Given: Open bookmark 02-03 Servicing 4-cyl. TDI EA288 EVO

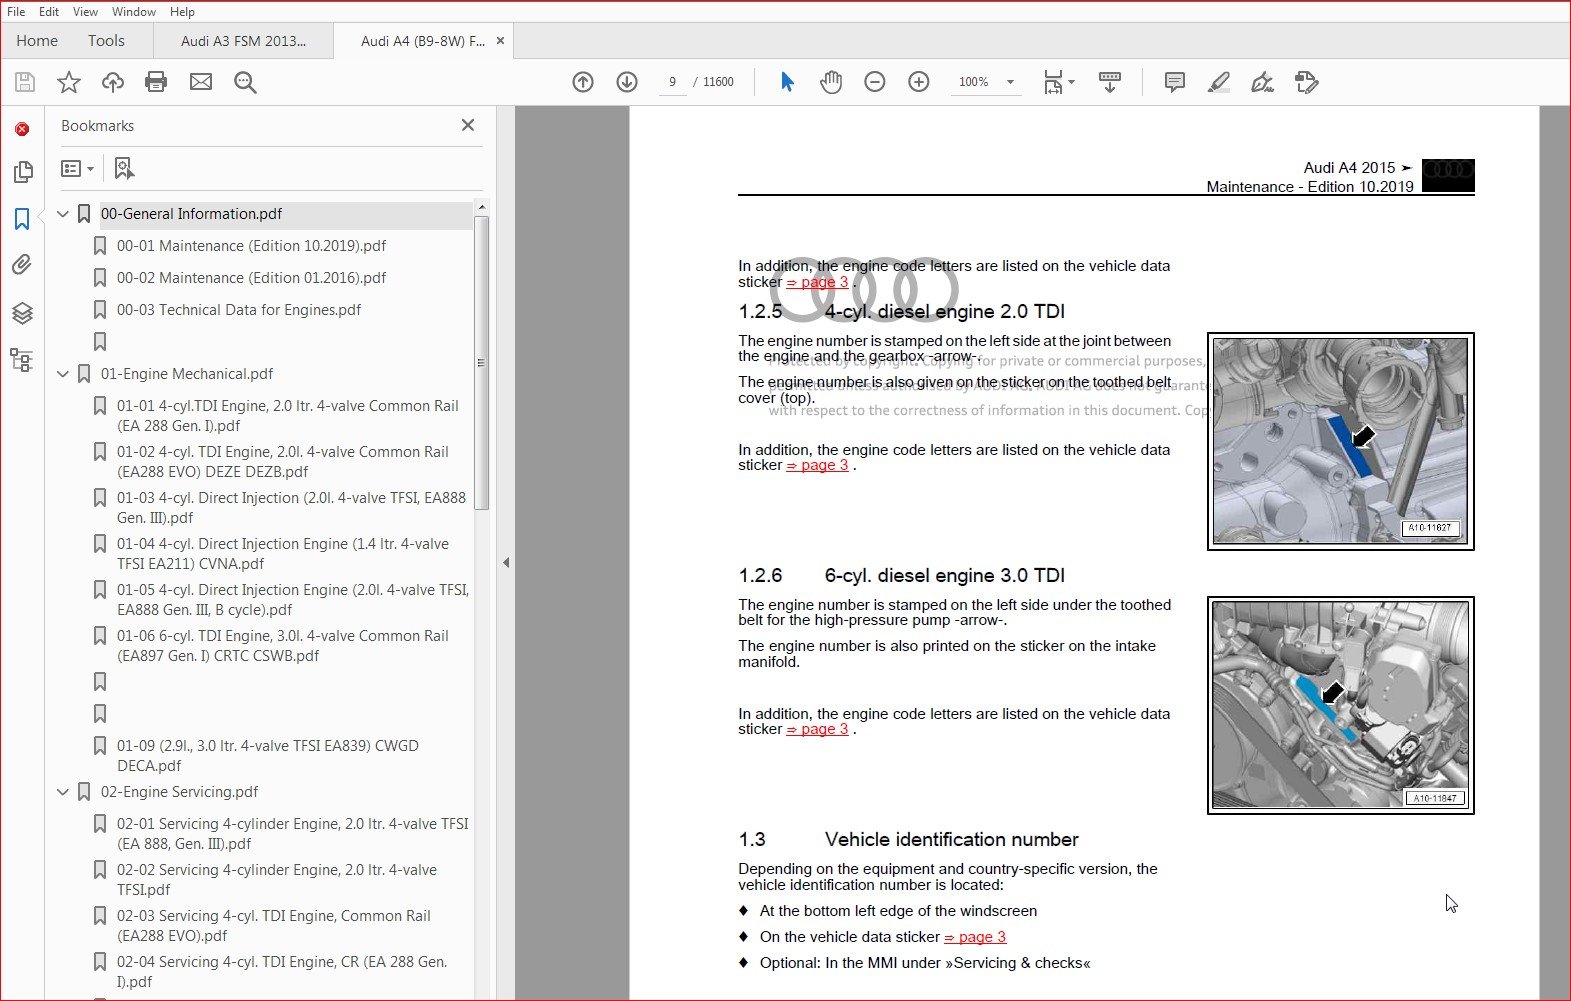Looking at the screenshot, I should 274,926.
